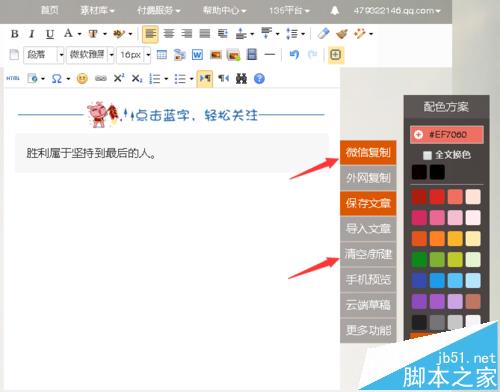The width and height of the screenshot is (500, 392).
Task: Open the blue help question mark
Action: [259, 79]
